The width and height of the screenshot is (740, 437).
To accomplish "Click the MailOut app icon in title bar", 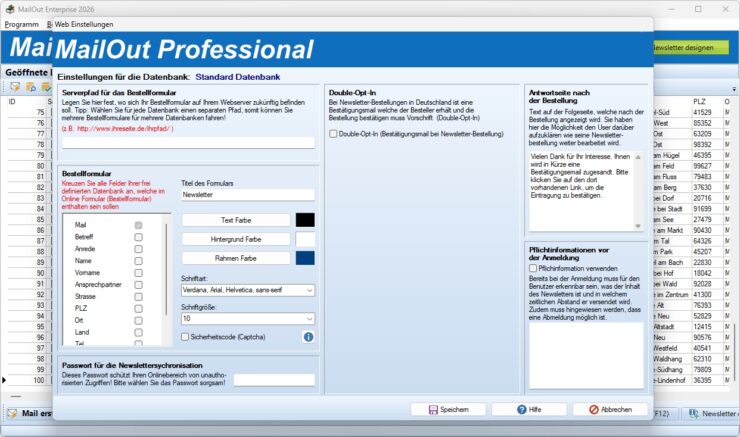I will tap(10, 9).
